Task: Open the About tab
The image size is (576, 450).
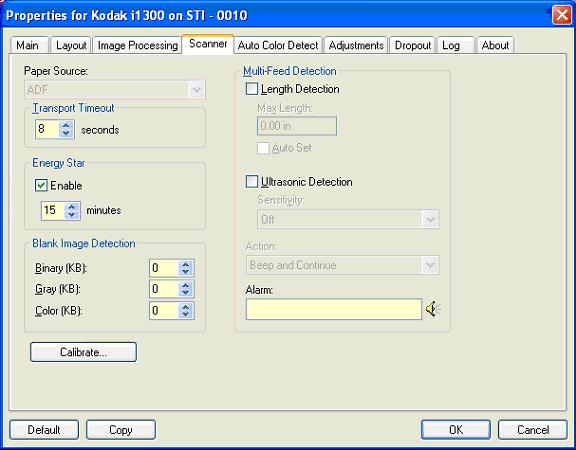Action: click(495, 46)
